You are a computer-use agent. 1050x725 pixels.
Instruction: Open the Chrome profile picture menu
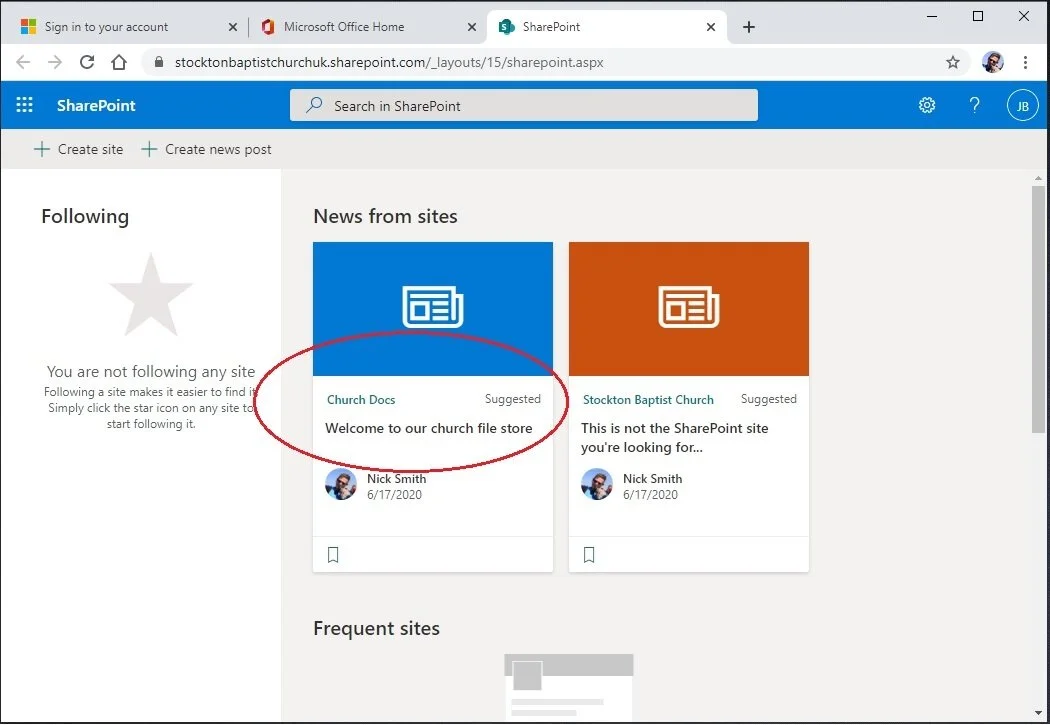992,62
